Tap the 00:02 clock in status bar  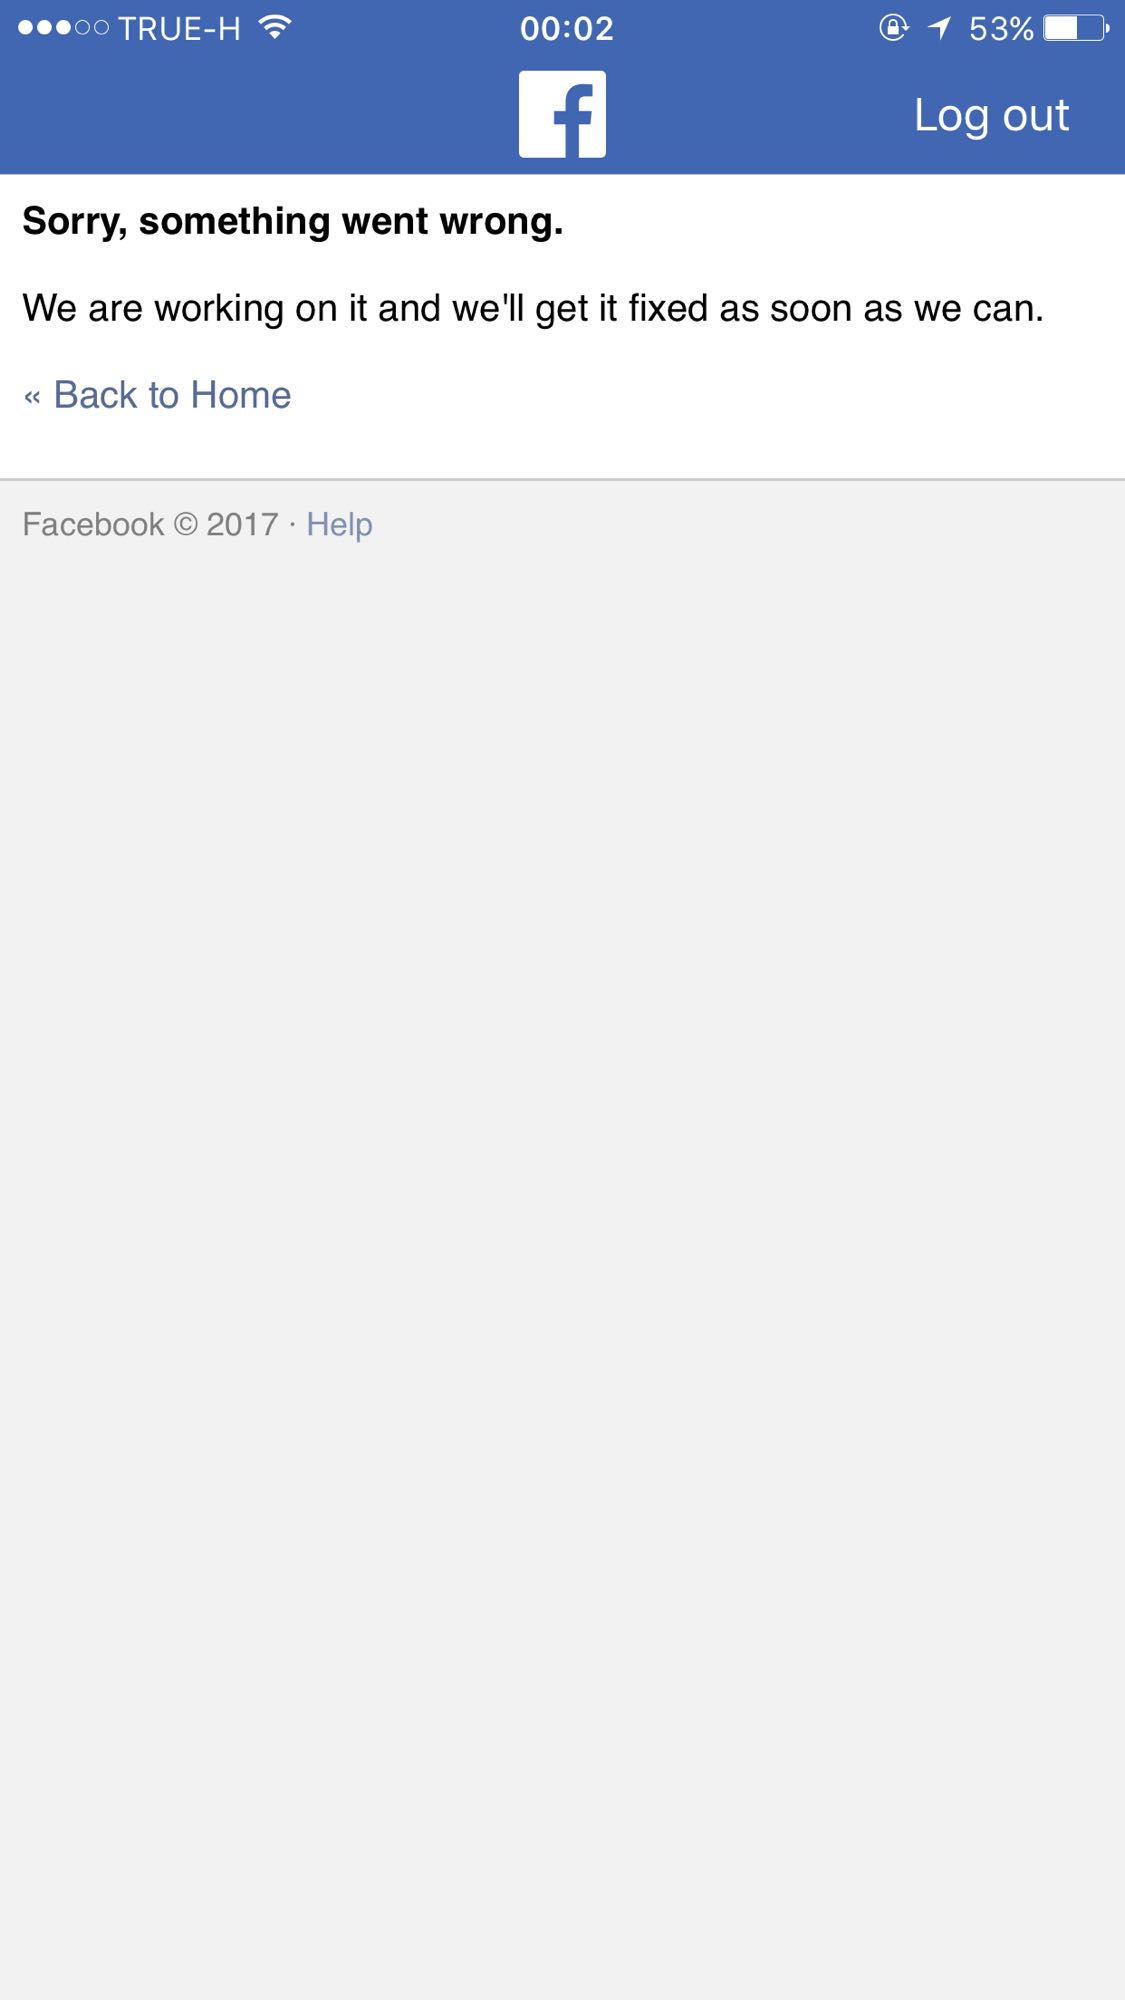point(566,28)
